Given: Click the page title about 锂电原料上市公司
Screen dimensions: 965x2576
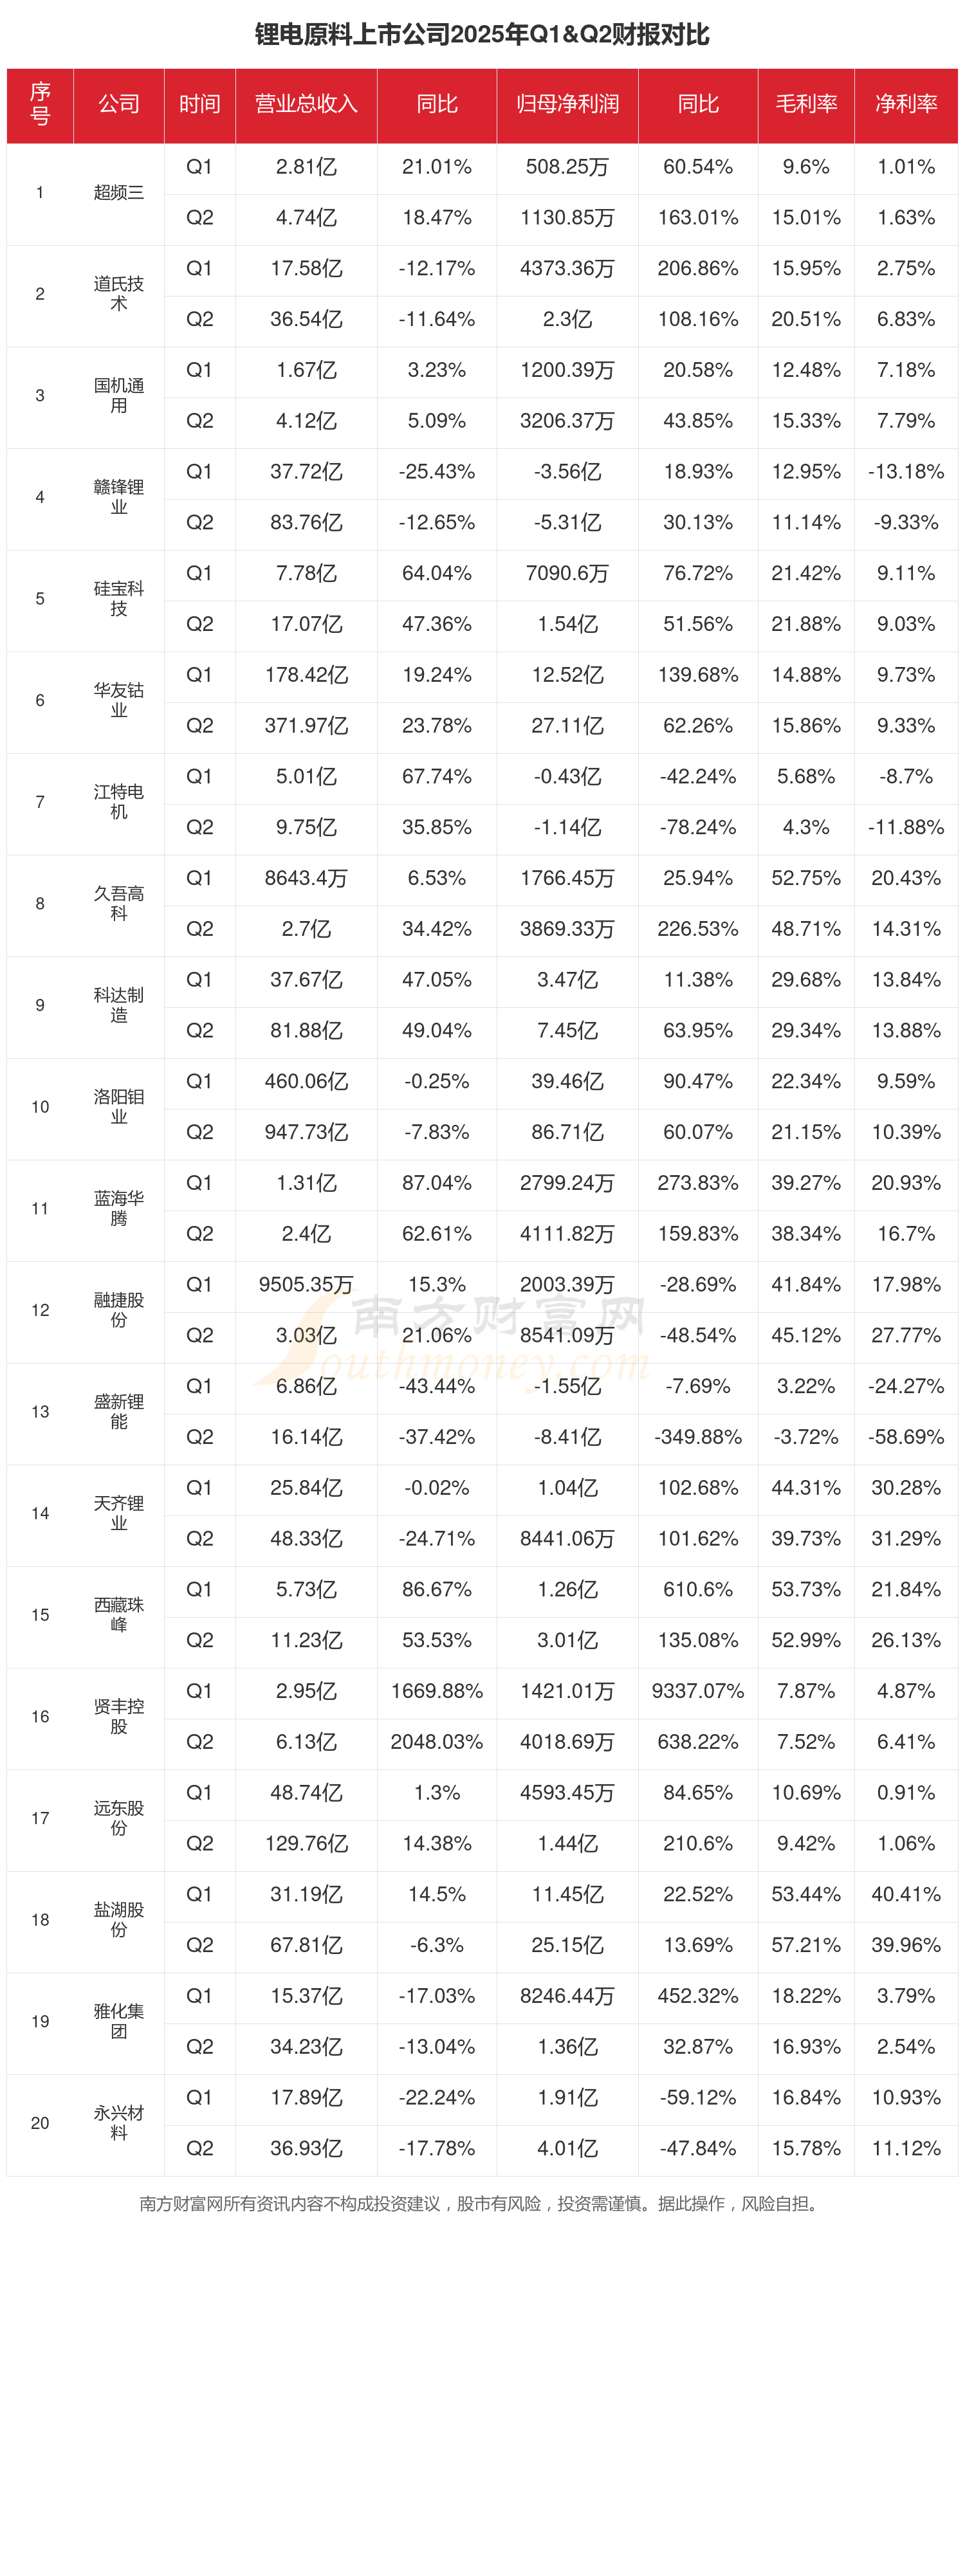Looking at the screenshot, I should pyautogui.click(x=482, y=35).
